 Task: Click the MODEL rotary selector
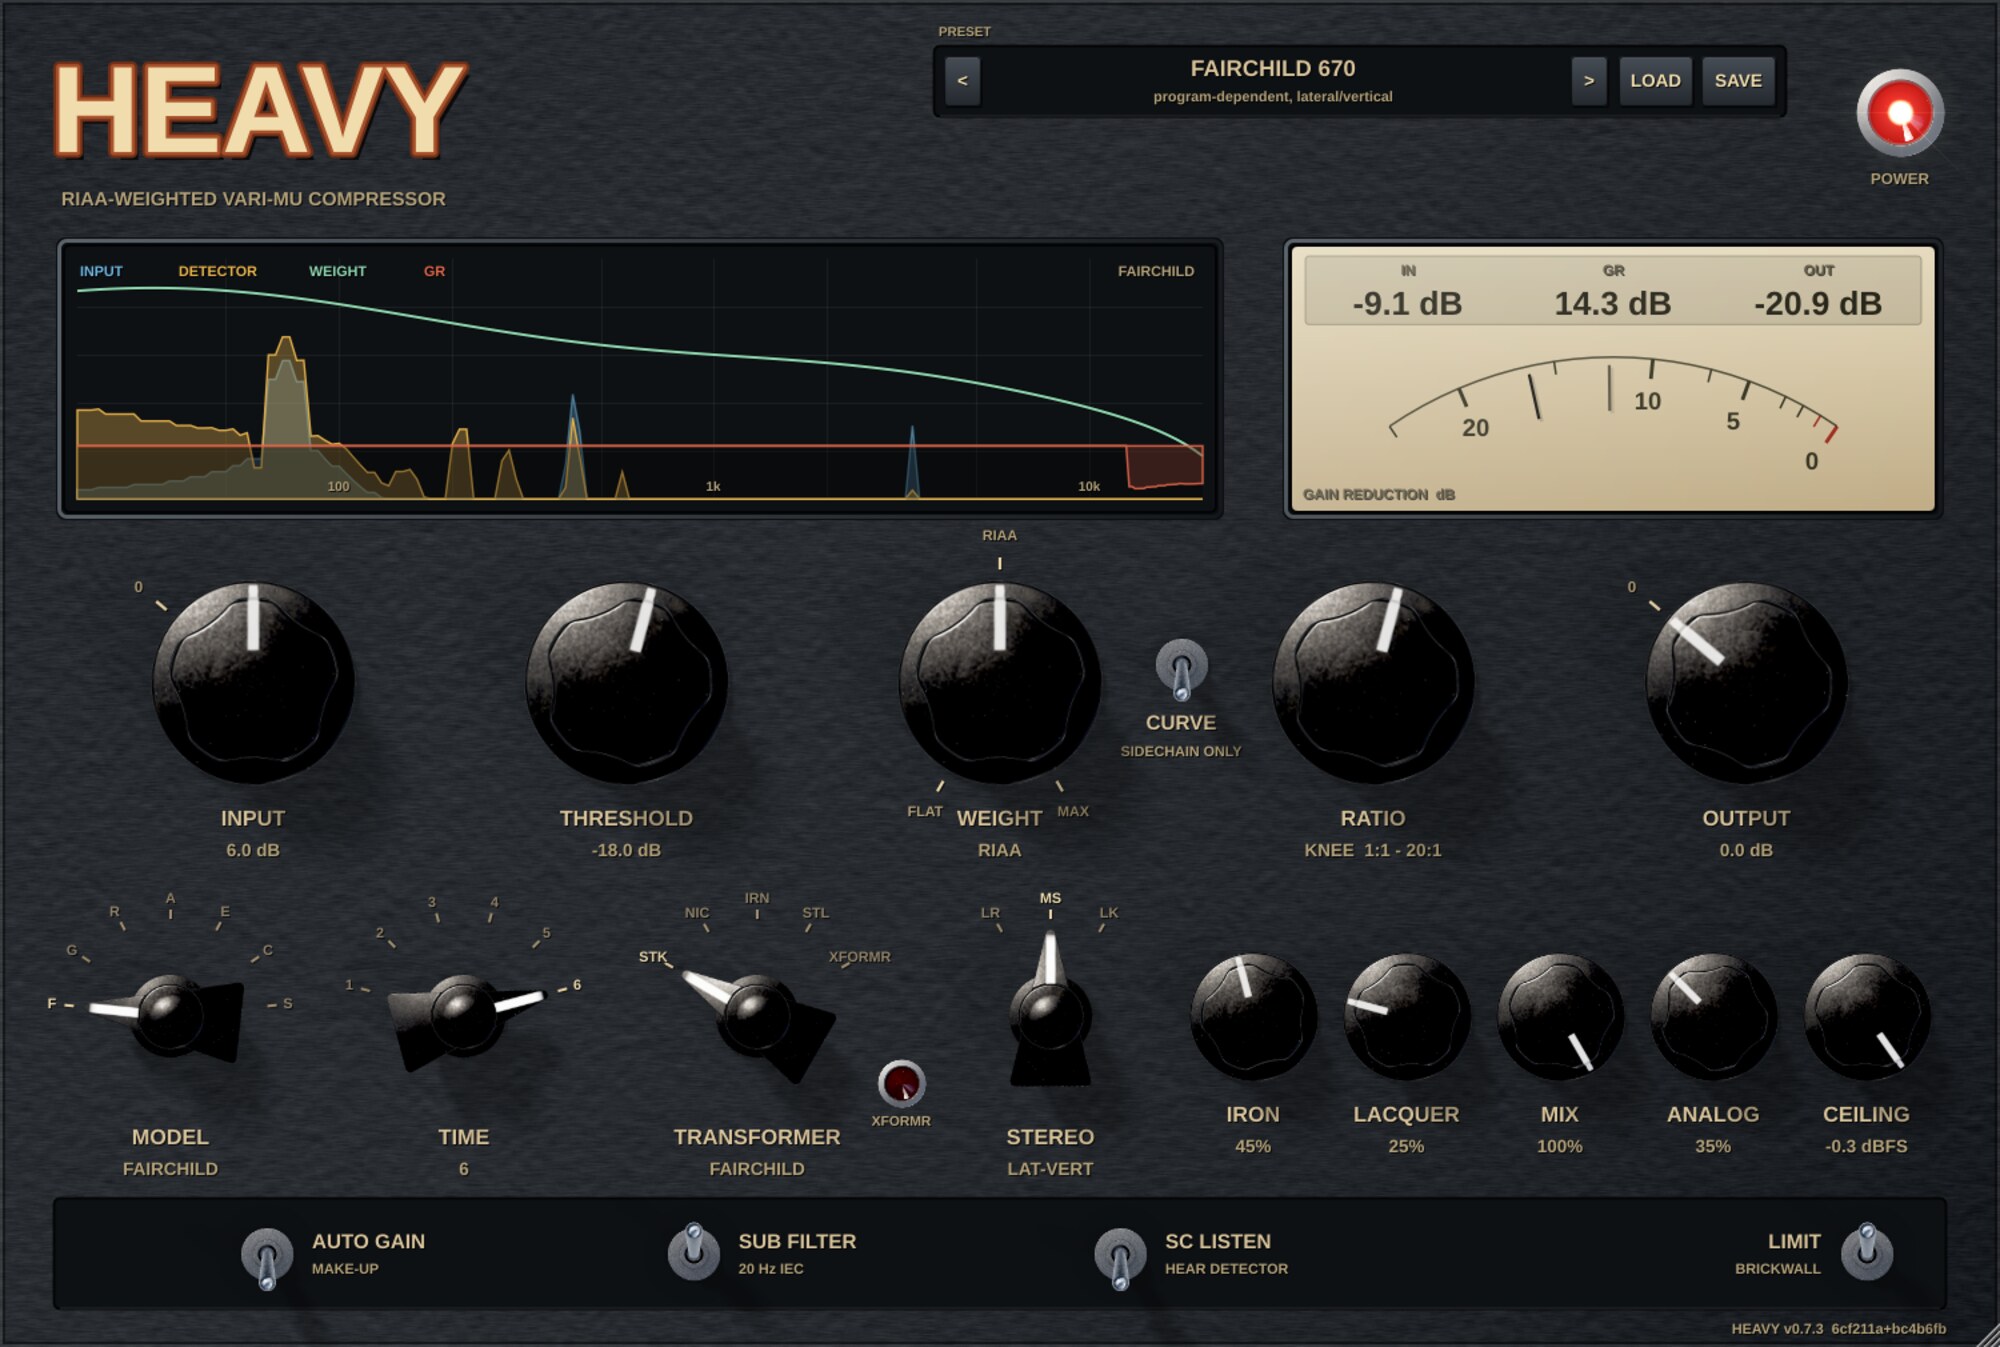click(170, 1015)
